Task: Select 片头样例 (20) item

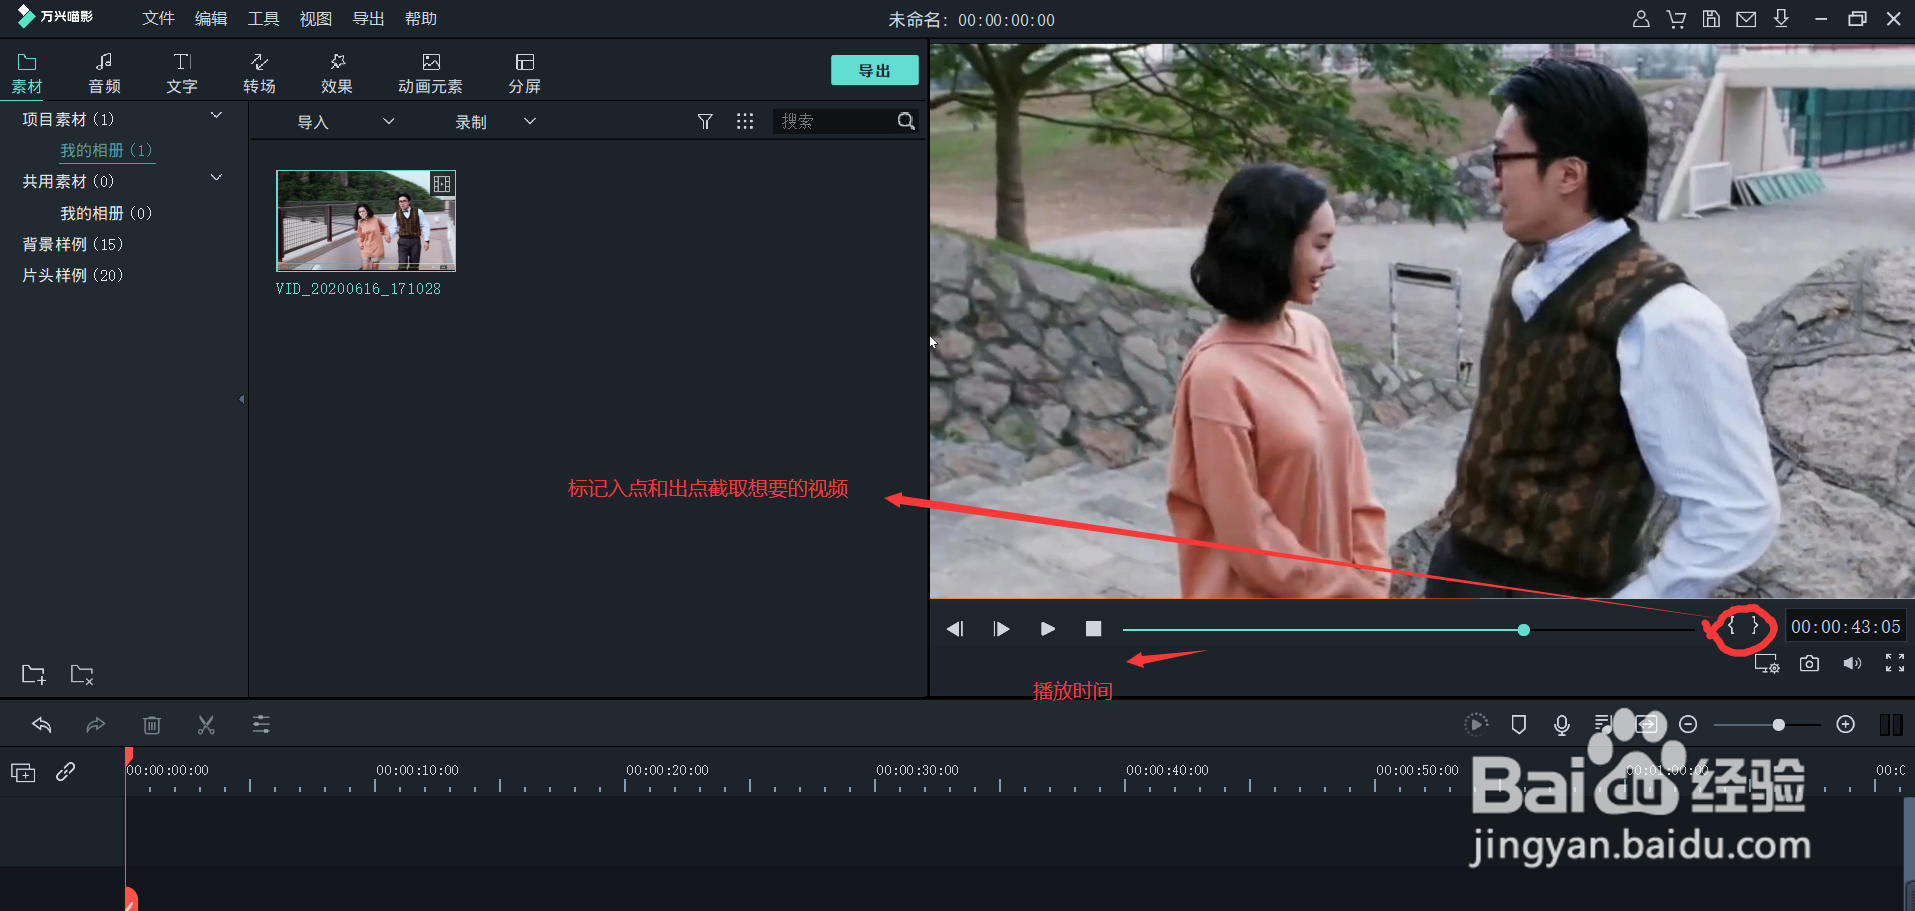Action: [x=72, y=275]
